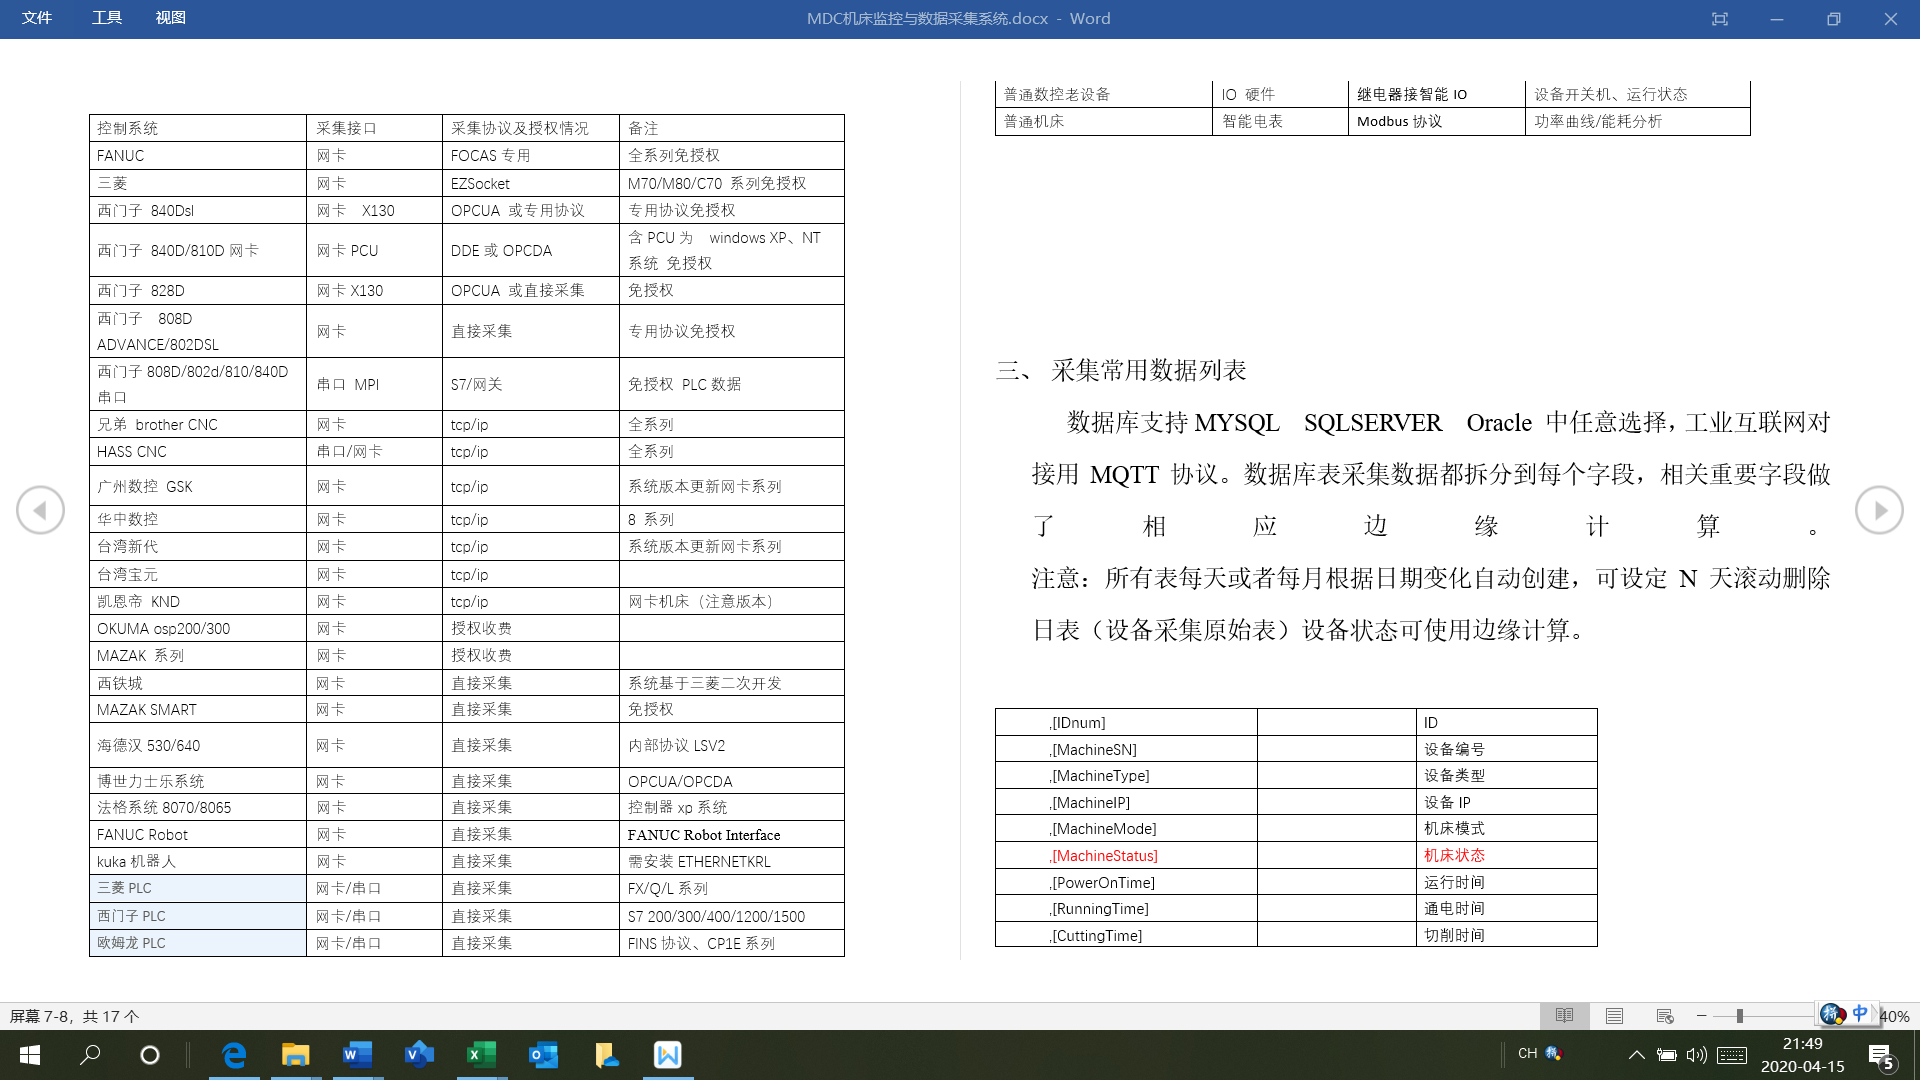
Task: Toggle the CH input language indicator
Action: pos(1527,1054)
